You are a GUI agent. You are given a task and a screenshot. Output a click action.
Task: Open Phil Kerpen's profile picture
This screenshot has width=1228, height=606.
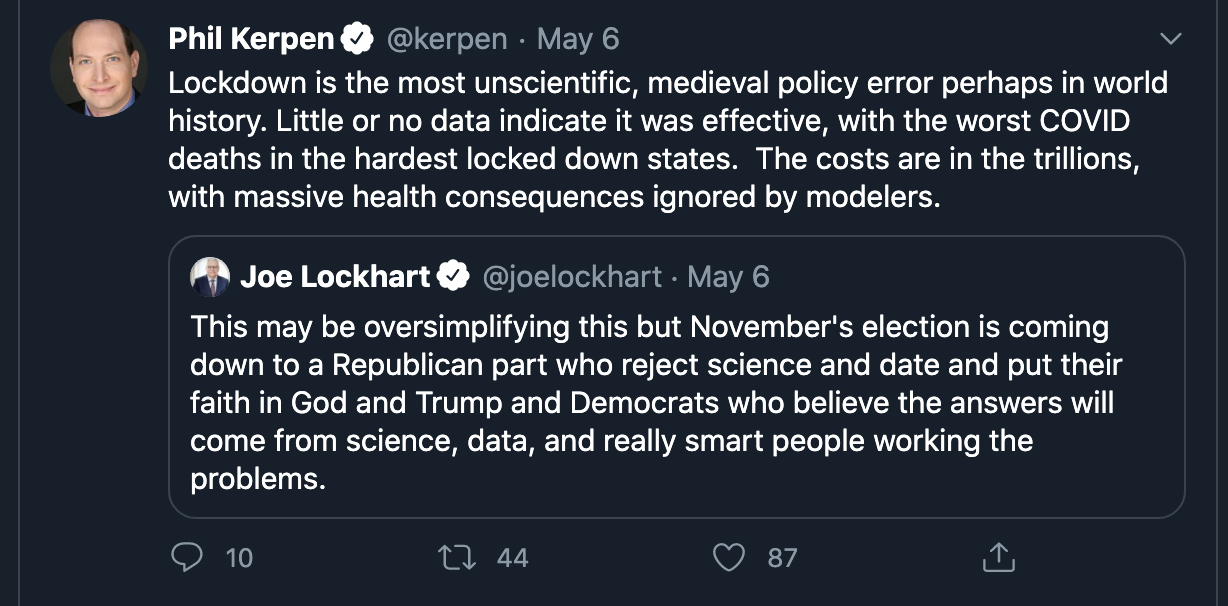[x=99, y=67]
